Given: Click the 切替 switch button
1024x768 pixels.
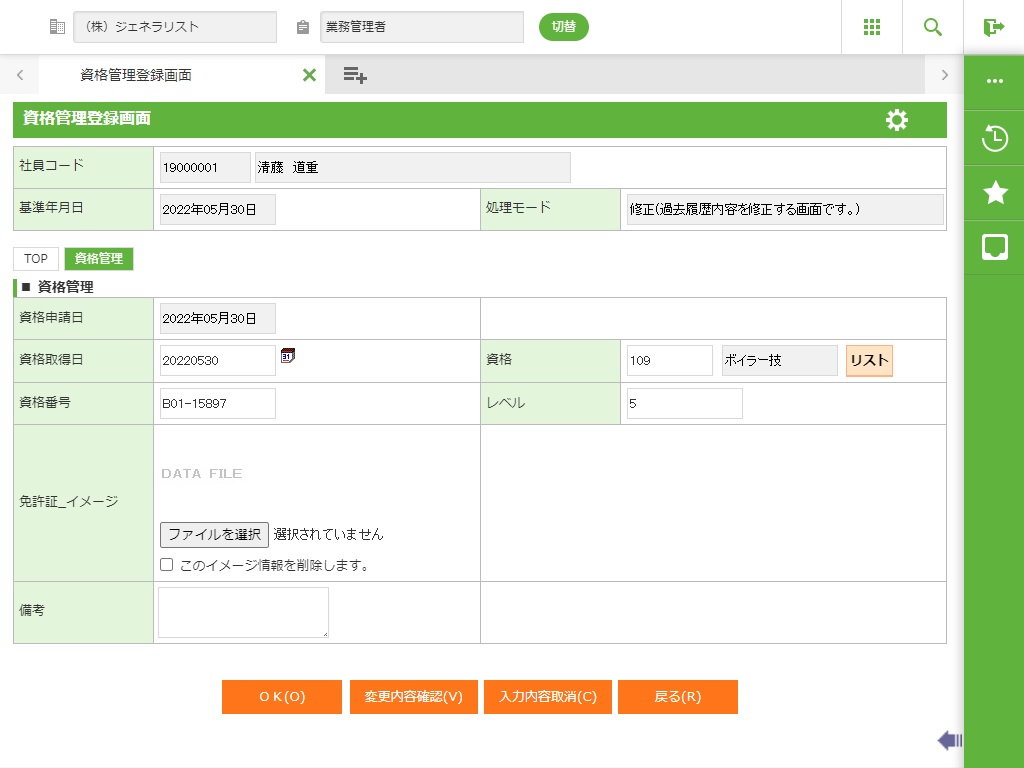Looking at the screenshot, I should 564,27.
